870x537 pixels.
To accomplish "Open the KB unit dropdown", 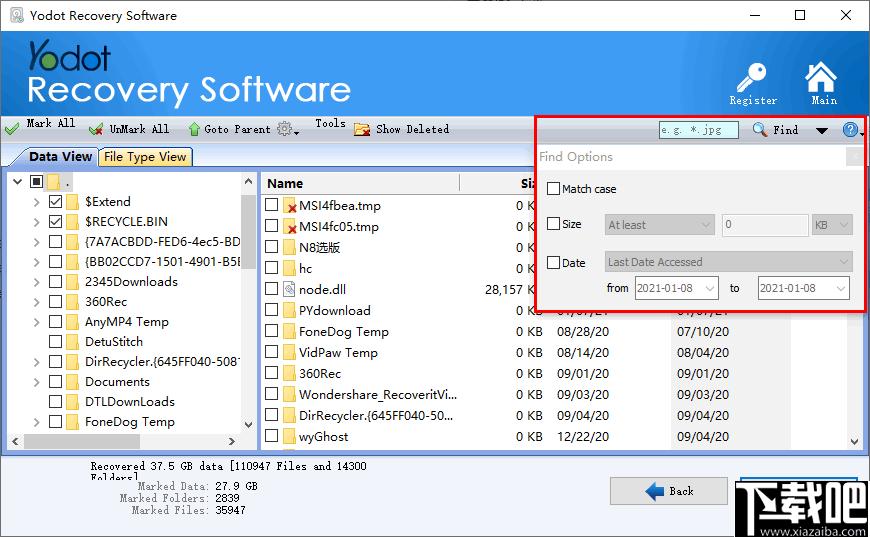I will pyautogui.click(x=832, y=225).
